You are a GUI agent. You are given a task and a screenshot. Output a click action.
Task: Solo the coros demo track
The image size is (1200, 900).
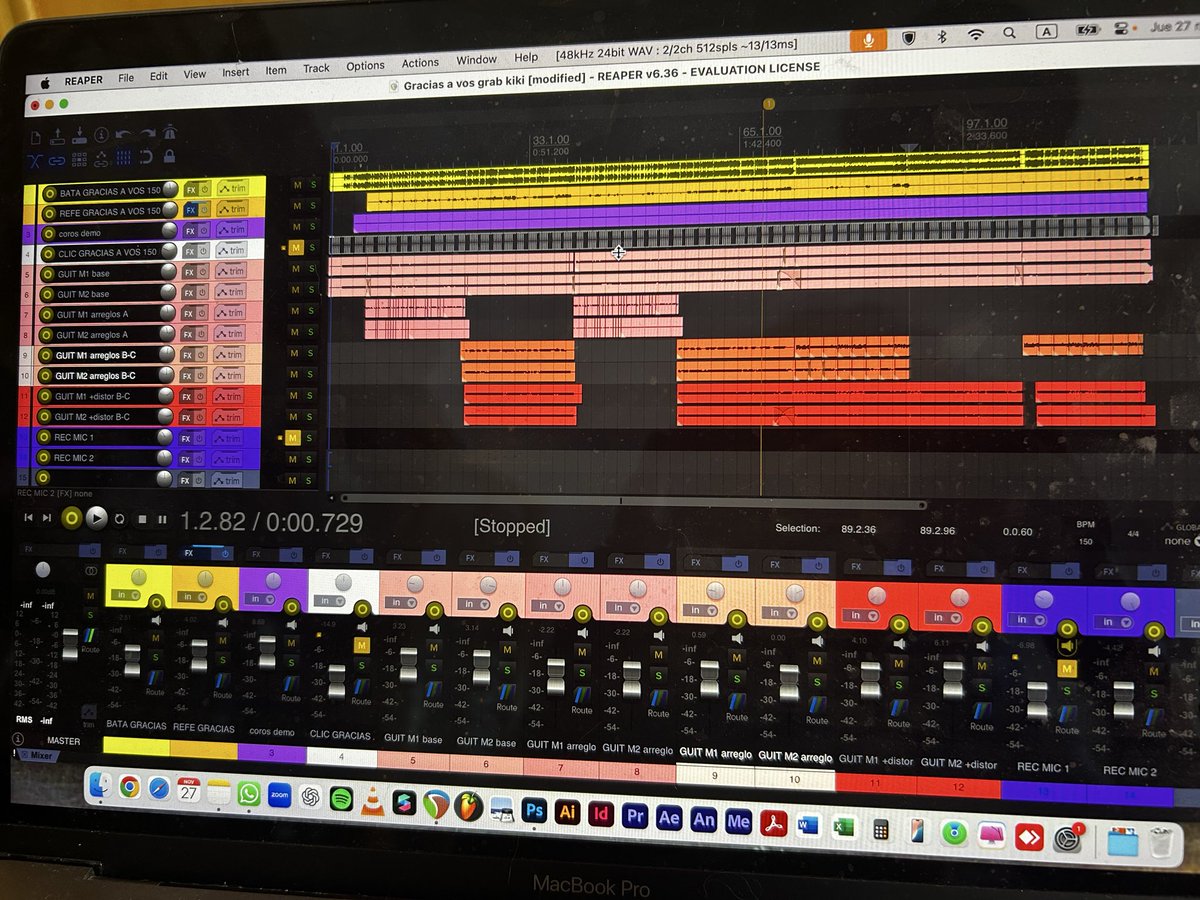point(310,227)
